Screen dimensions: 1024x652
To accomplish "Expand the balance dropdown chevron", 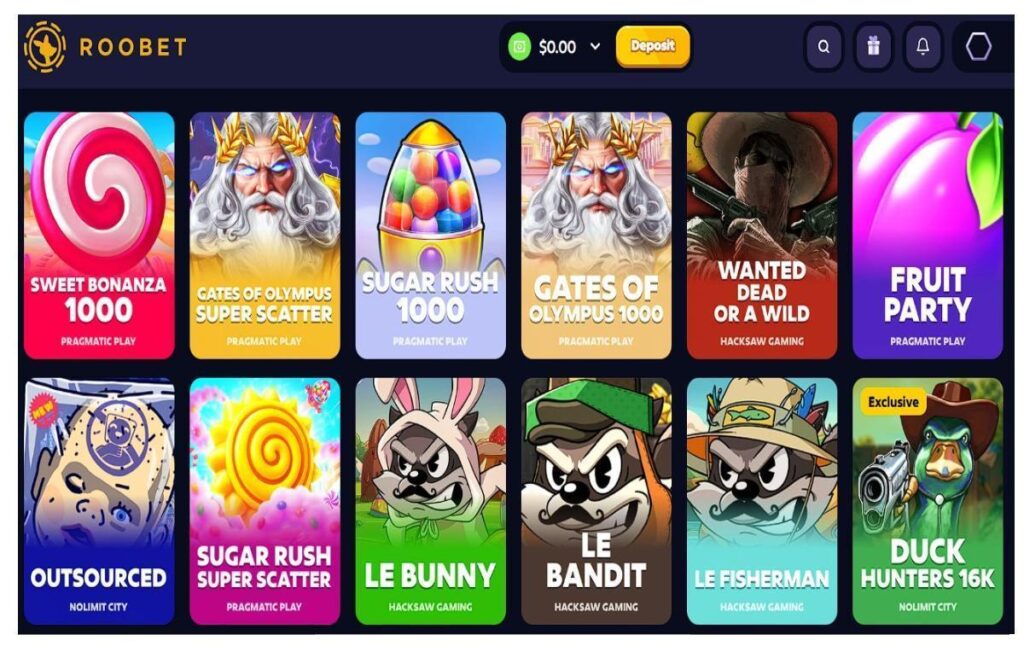I will coord(595,46).
